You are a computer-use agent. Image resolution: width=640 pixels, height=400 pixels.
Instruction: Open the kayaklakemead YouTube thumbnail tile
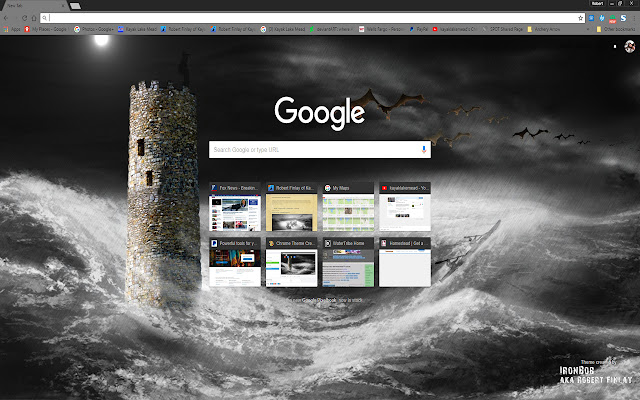[x=405, y=207]
